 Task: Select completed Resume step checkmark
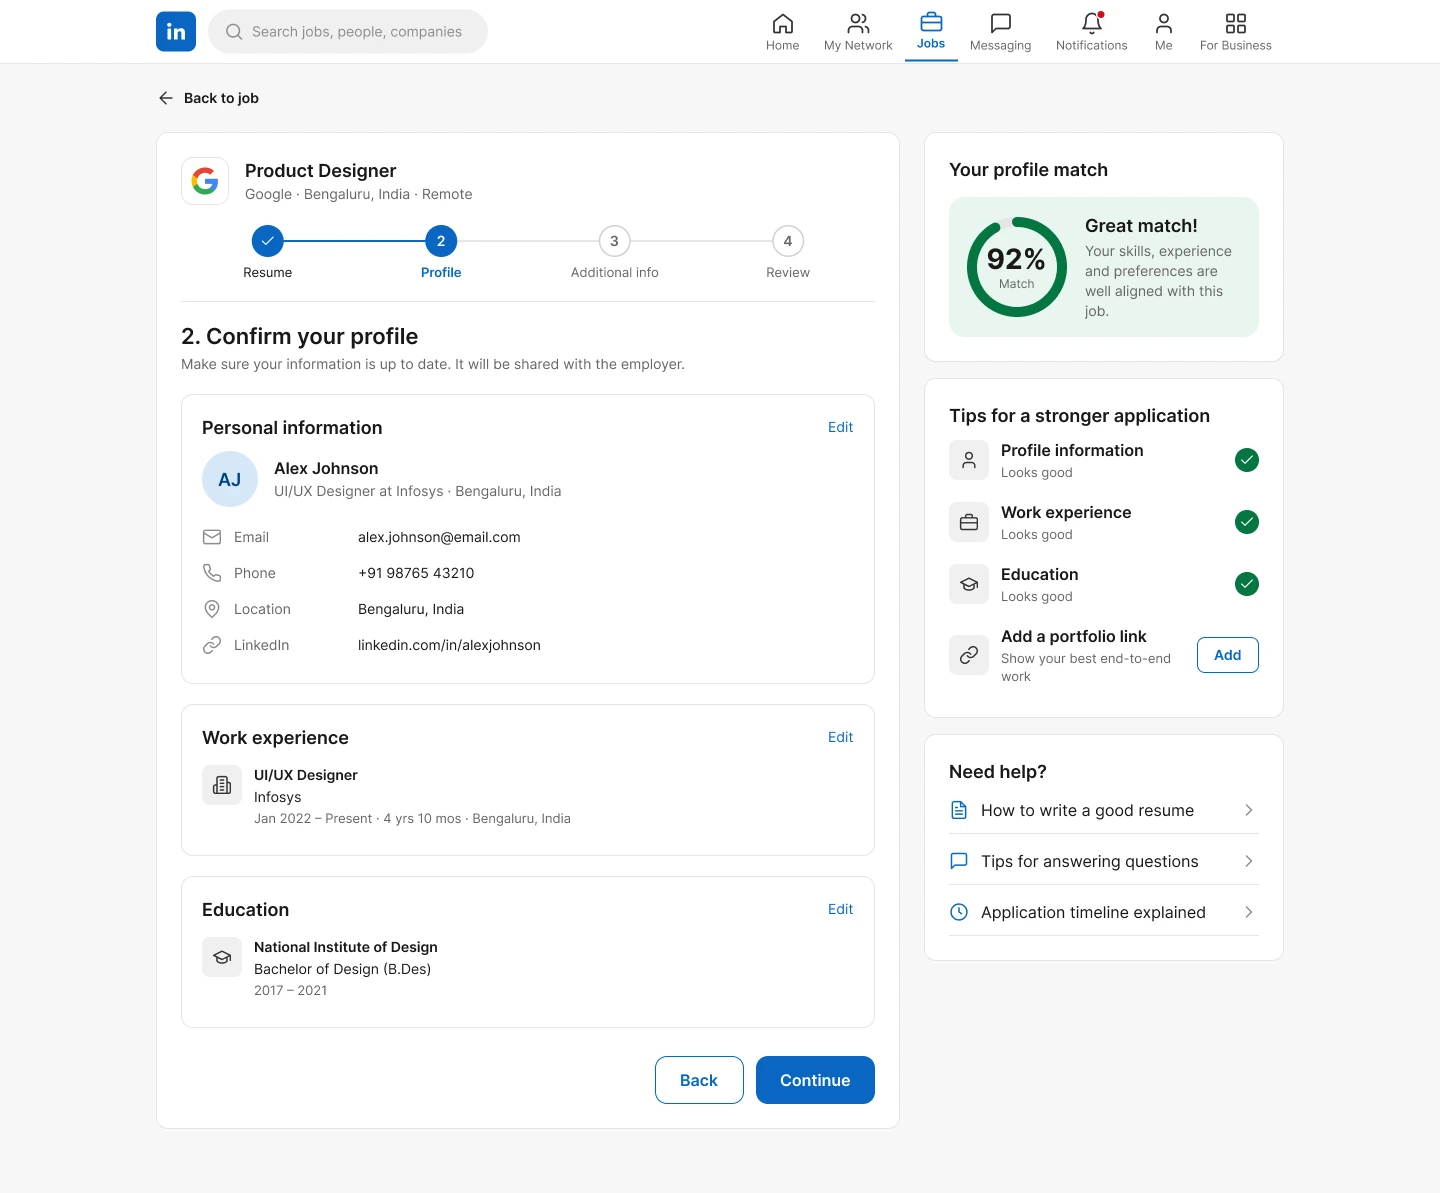tap(267, 241)
